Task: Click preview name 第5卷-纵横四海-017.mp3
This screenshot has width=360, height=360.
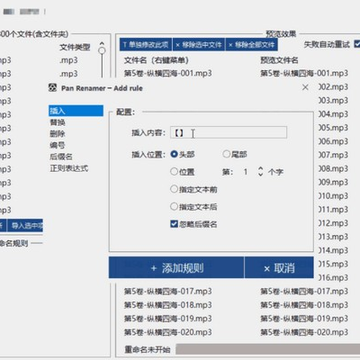Action: coord(304,291)
